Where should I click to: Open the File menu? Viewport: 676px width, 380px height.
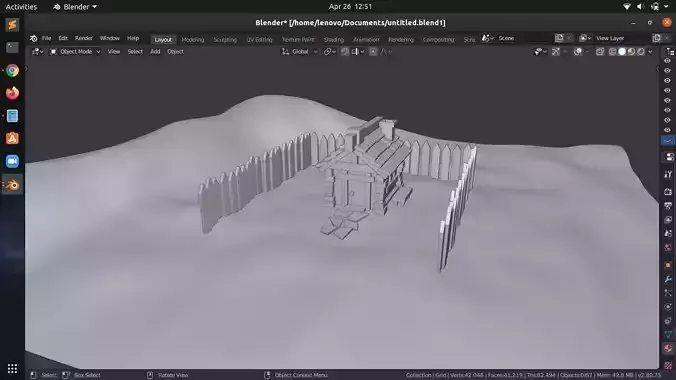coord(46,38)
